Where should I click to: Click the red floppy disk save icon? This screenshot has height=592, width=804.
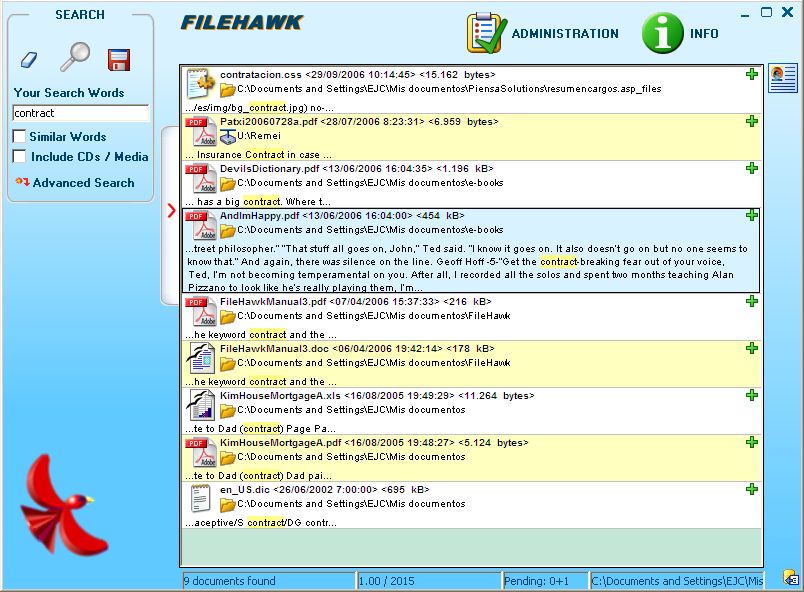(x=119, y=60)
